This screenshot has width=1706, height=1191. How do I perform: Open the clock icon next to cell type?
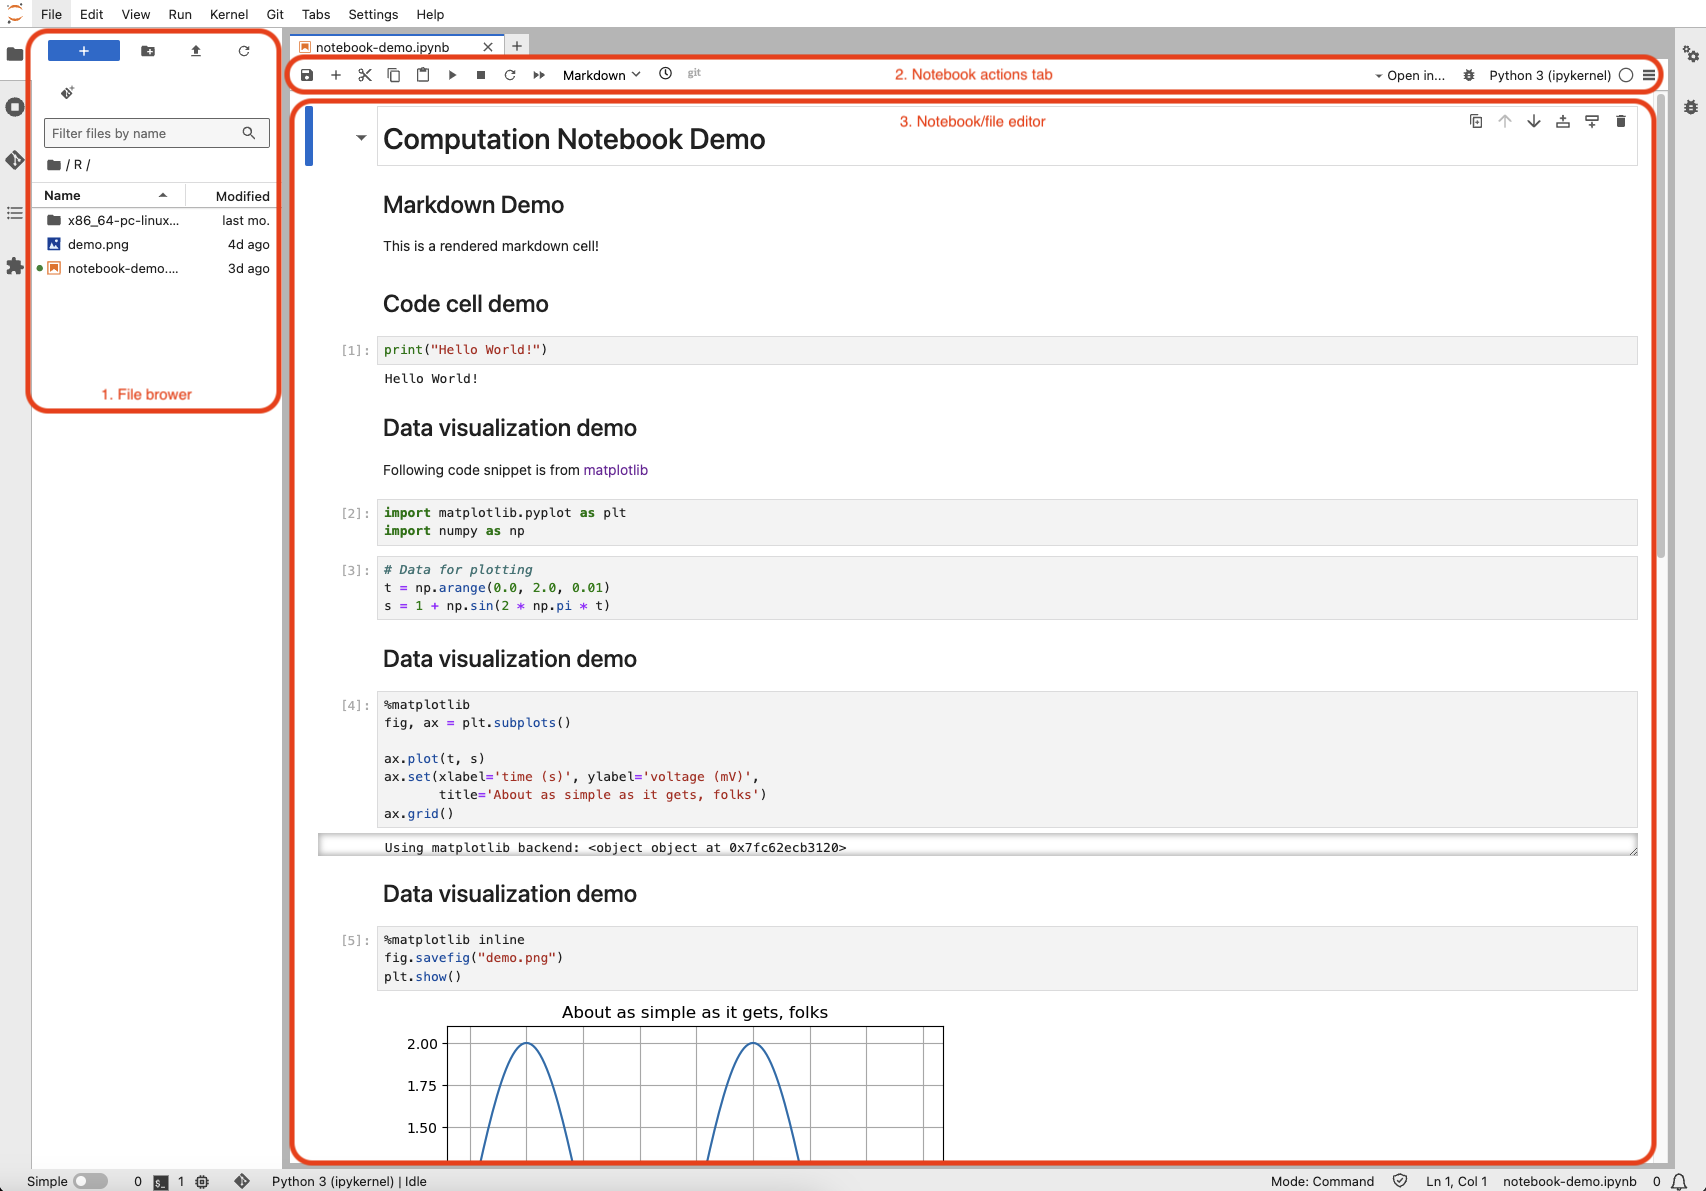pyautogui.click(x=666, y=73)
